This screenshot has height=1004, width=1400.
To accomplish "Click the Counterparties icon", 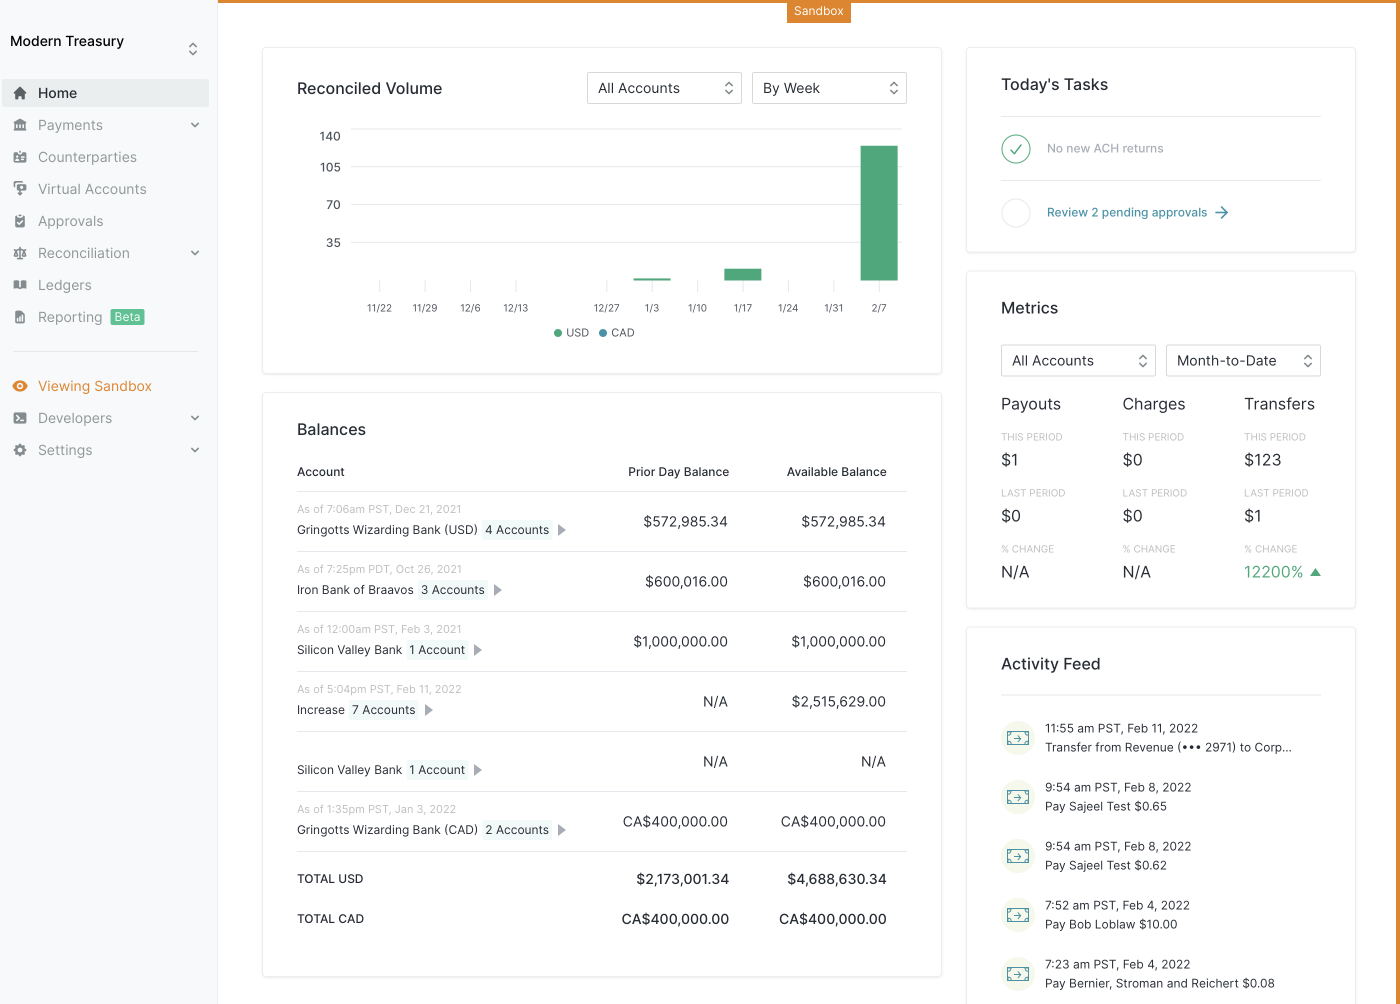I will (20, 156).
